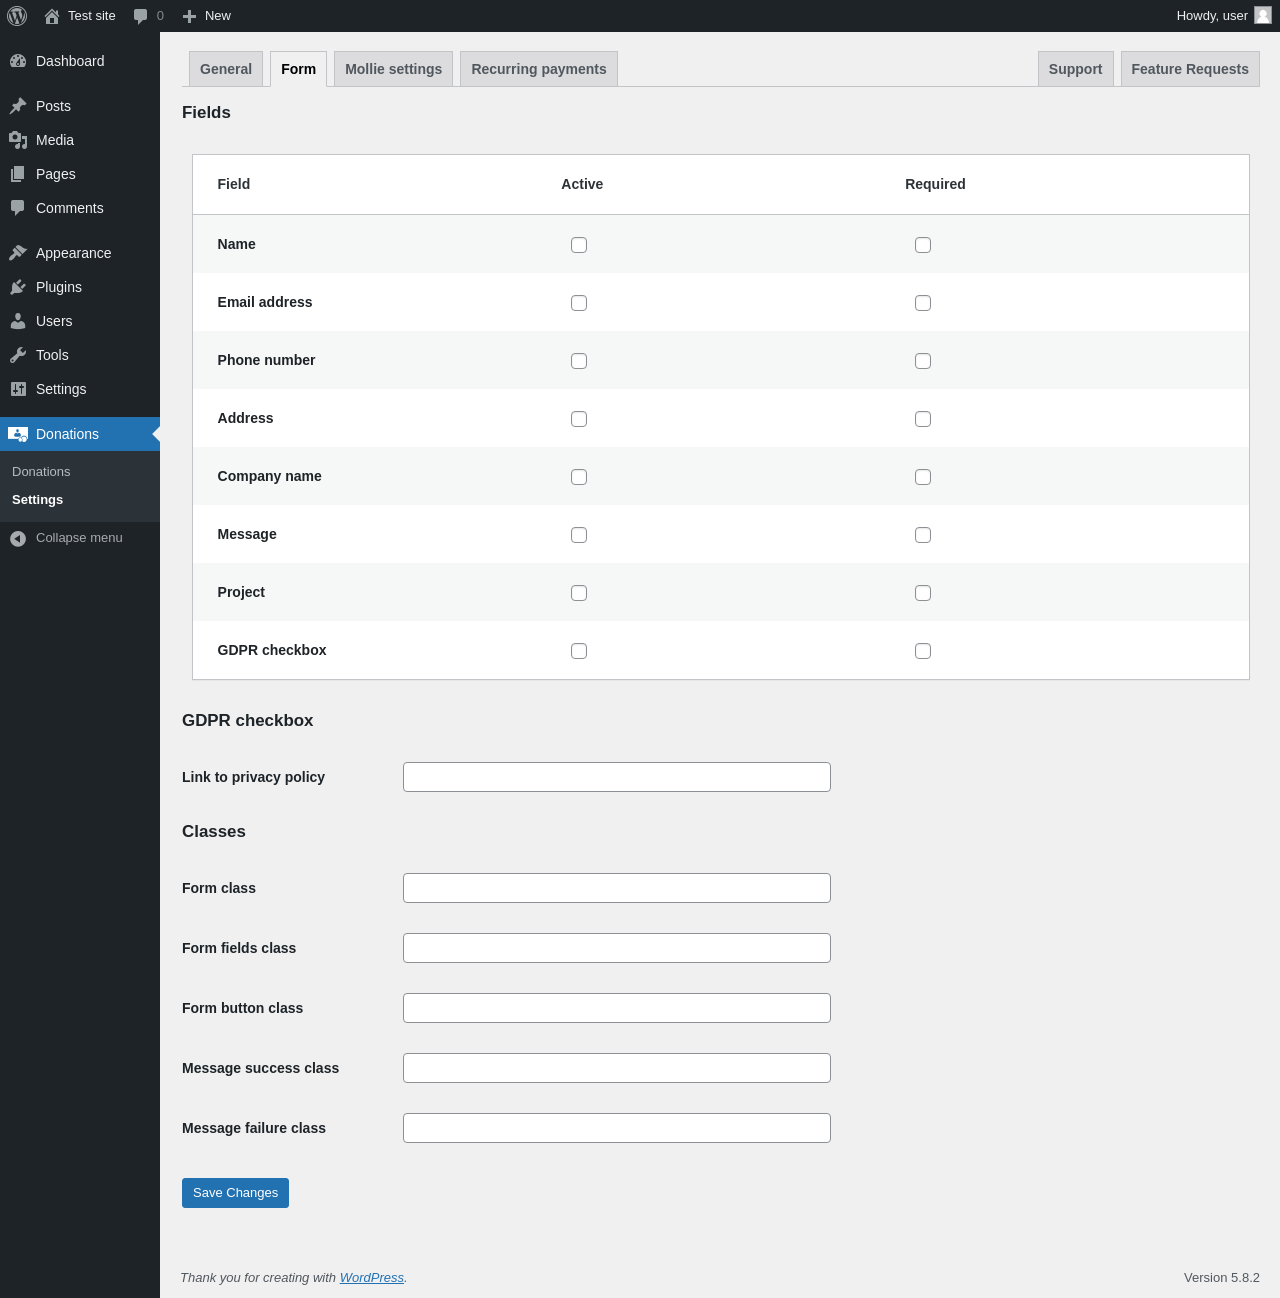Open the Appearance menu
The width and height of the screenshot is (1280, 1298).
click(x=80, y=253)
